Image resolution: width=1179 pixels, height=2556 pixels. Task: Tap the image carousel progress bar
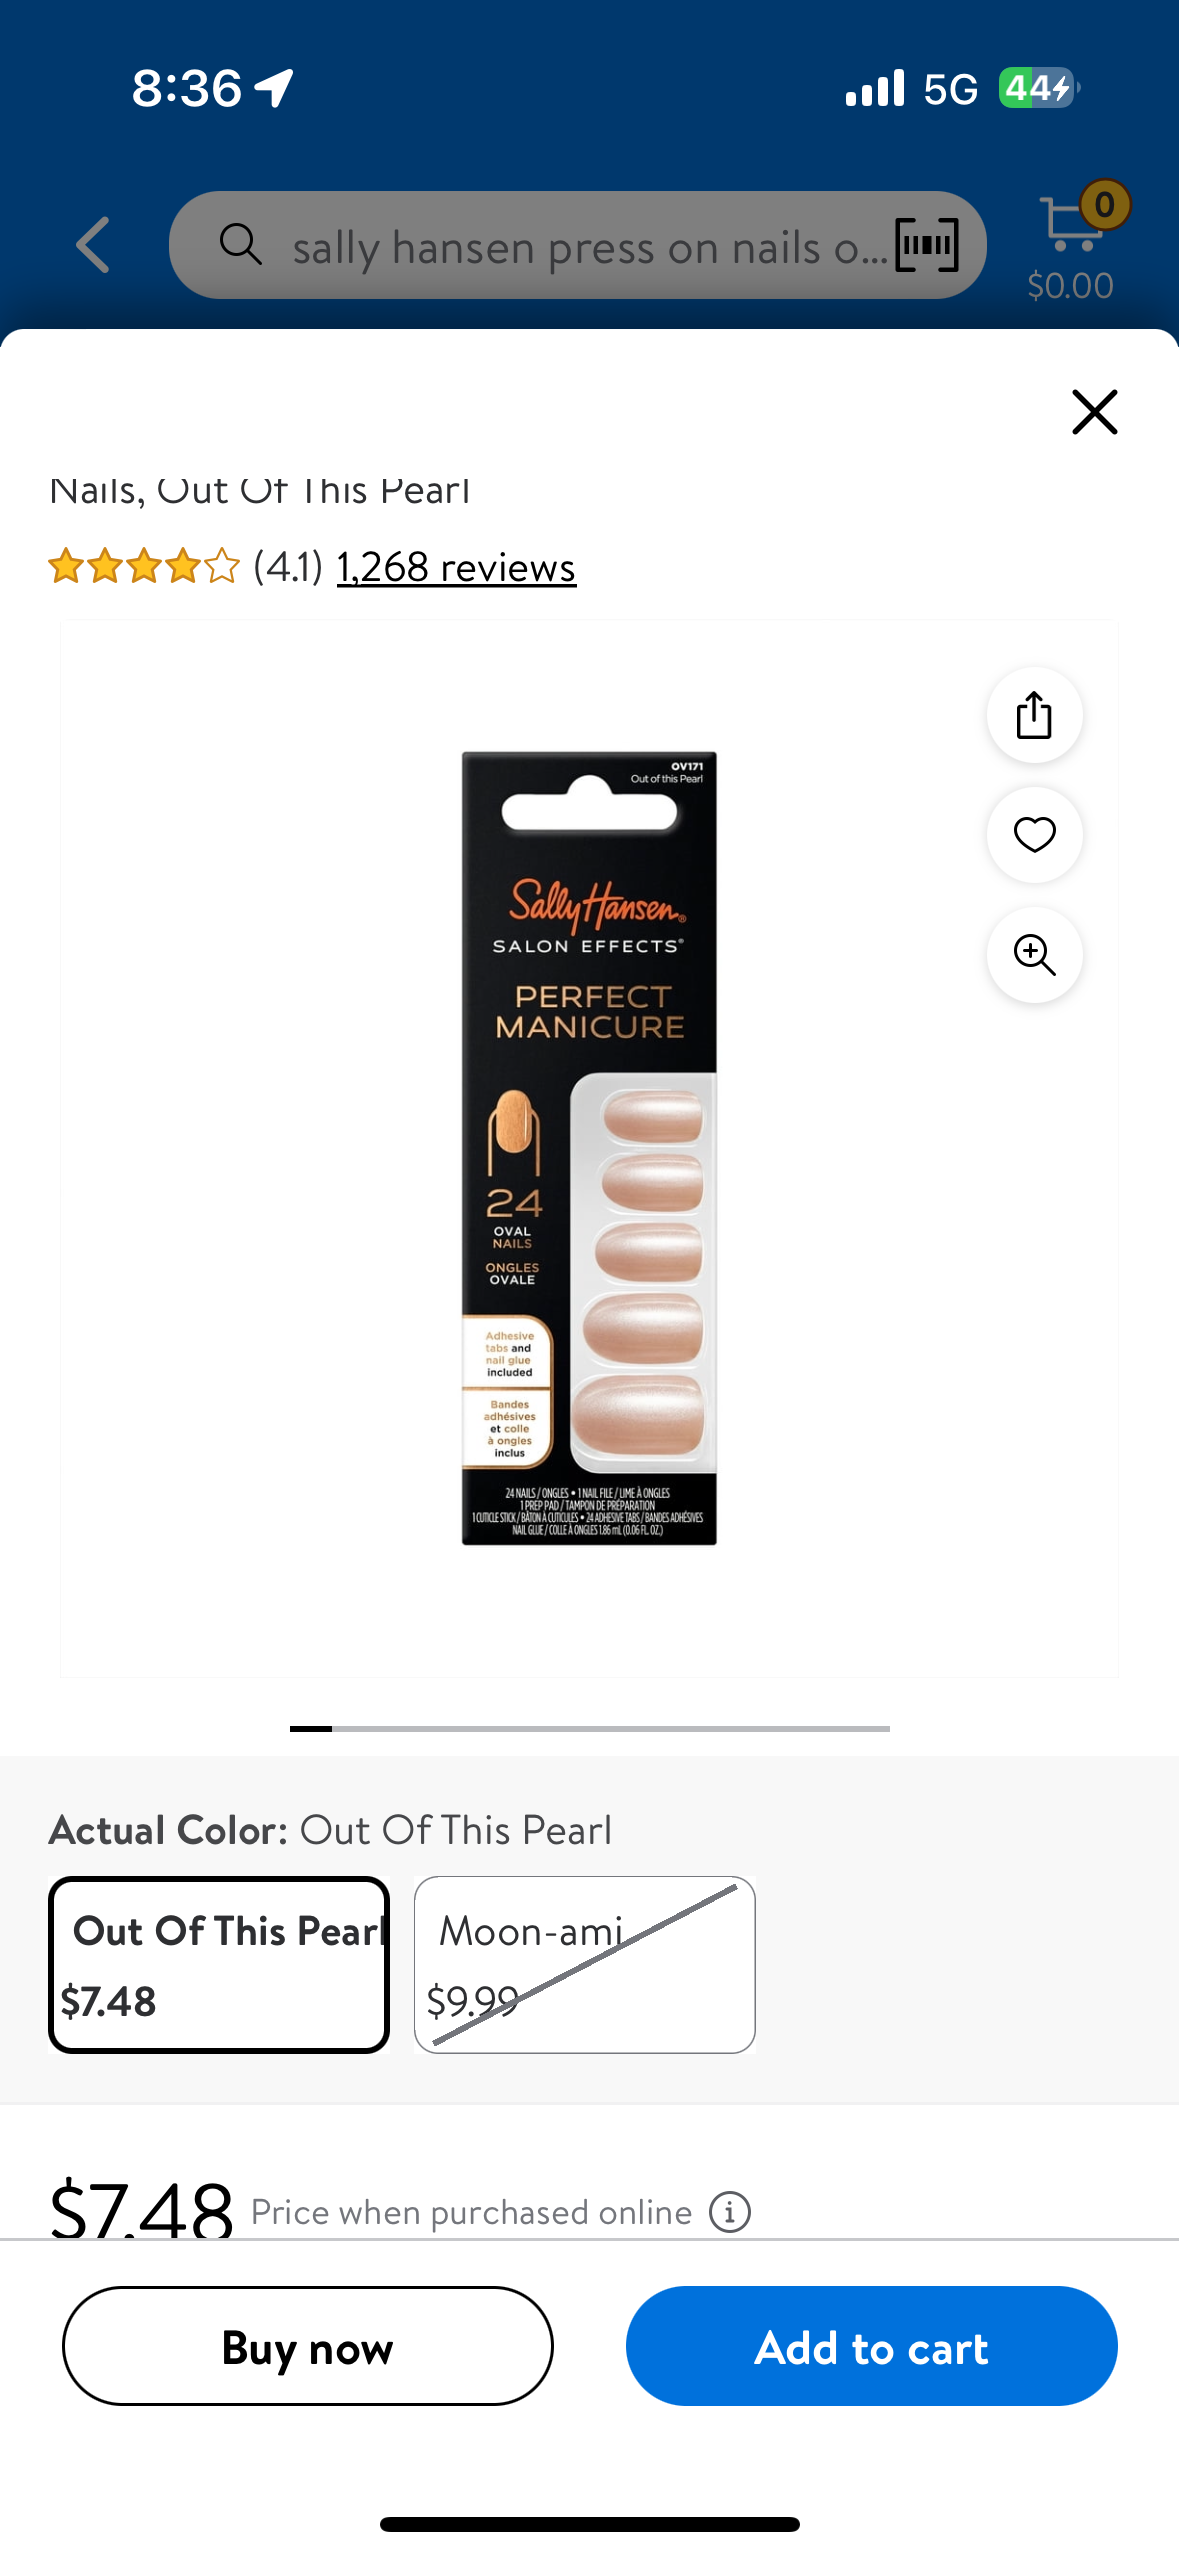tap(589, 1728)
